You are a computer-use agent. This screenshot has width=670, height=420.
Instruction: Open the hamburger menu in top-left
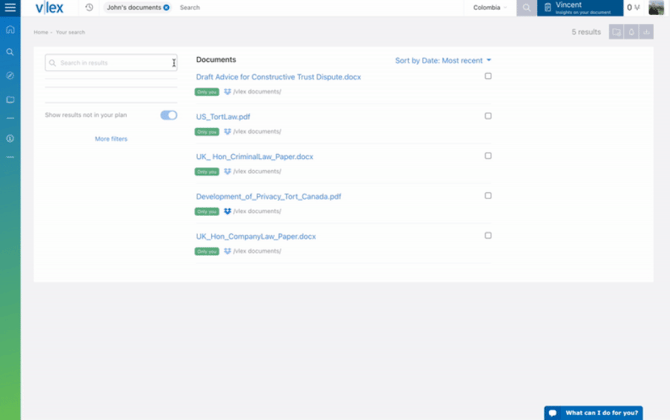[x=10, y=8]
